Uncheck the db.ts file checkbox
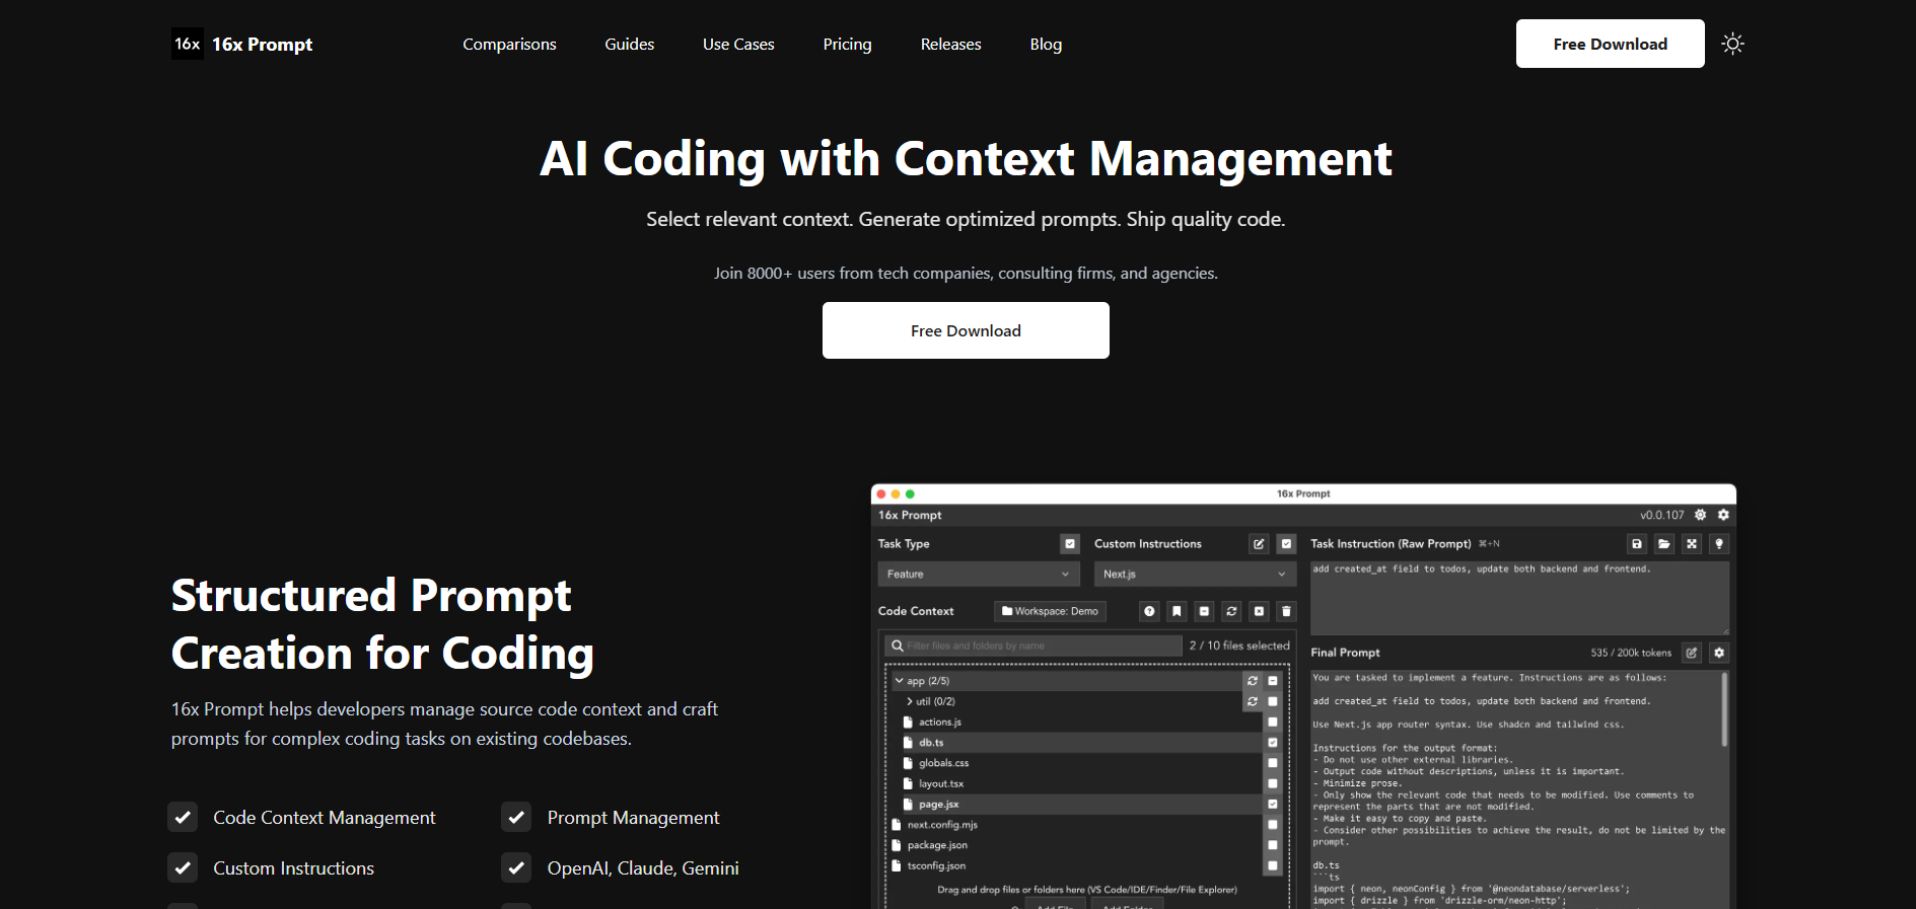Image resolution: width=1916 pixels, height=909 pixels. [x=1273, y=743]
